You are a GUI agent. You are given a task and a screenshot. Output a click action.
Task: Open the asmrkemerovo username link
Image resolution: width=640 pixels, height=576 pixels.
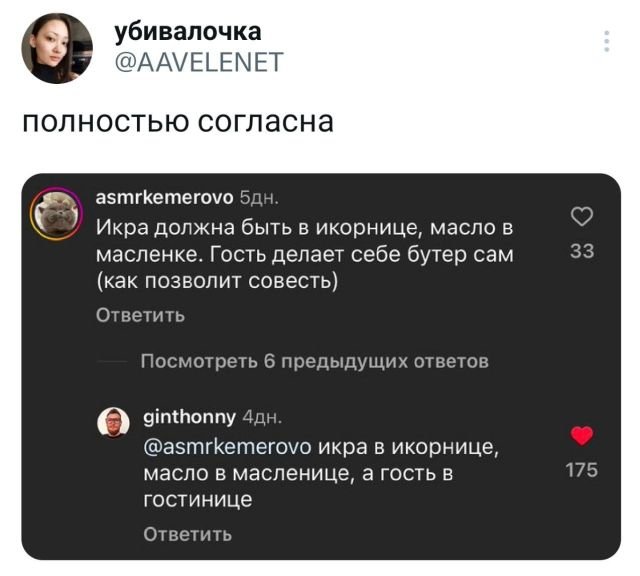(x=163, y=197)
